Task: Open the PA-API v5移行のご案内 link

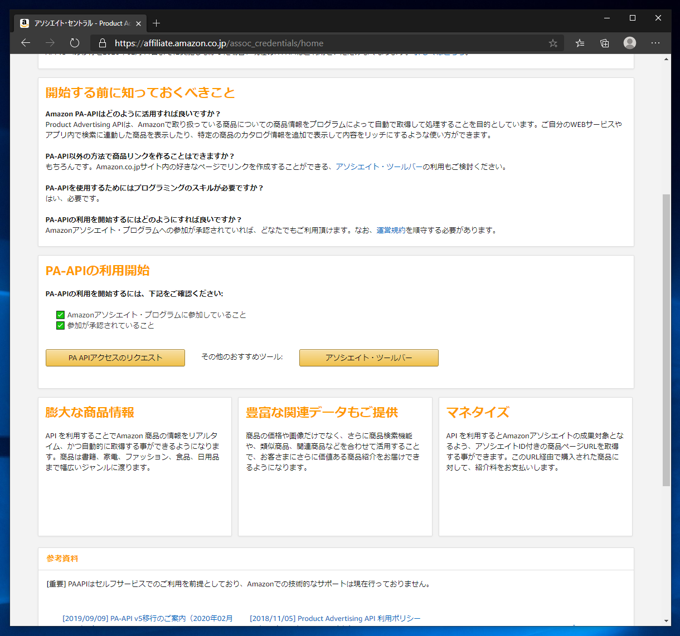Action: pos(147,618)
